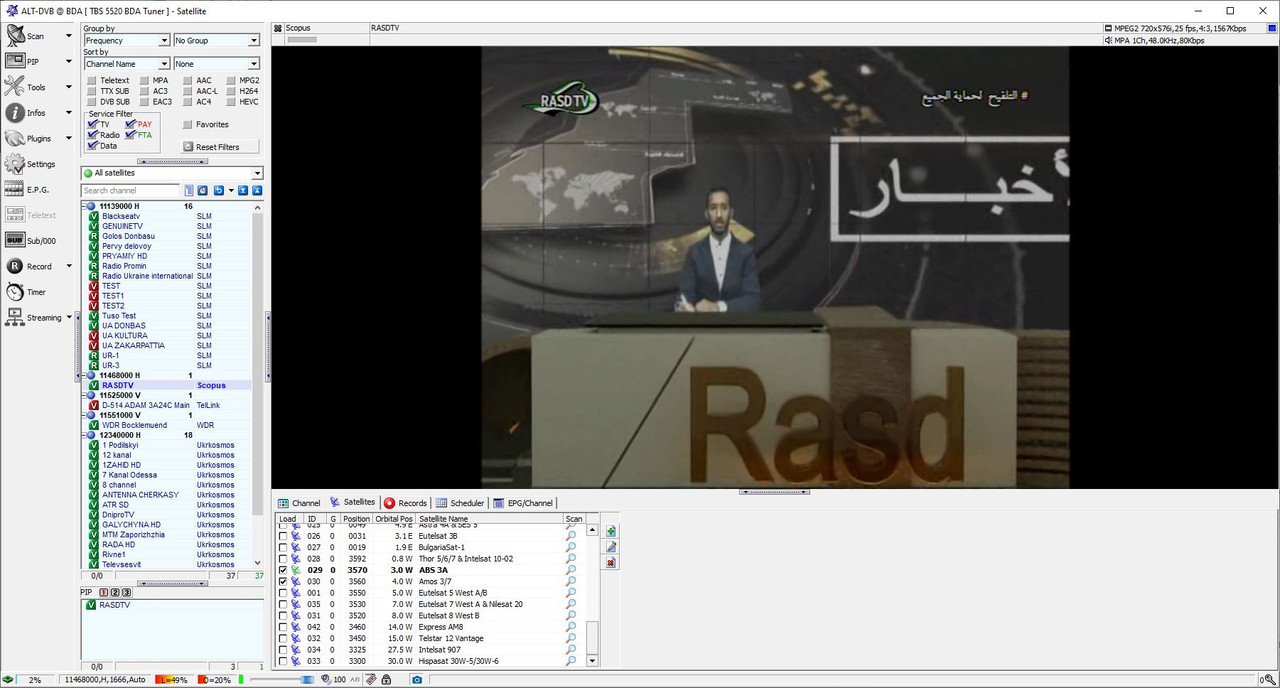Enable the HEVC filter checkbox
1280x688 pixels.
[231, 102]
